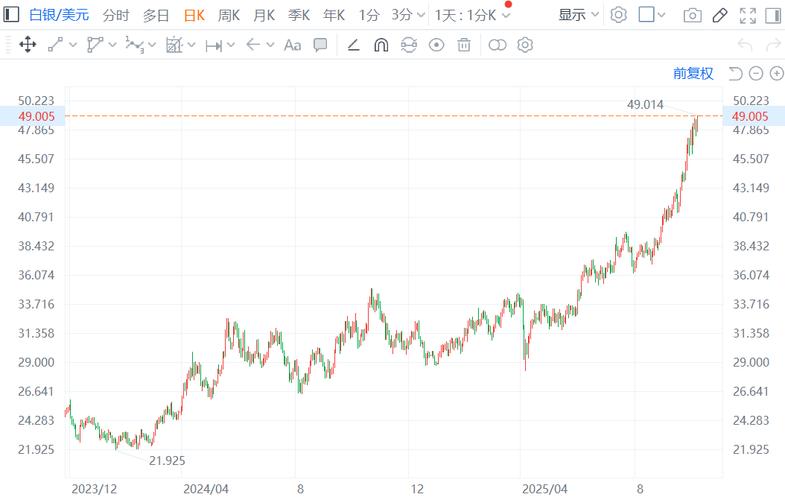
Task: Select the crosshair move tool
Action: click(x=28, y=45)
